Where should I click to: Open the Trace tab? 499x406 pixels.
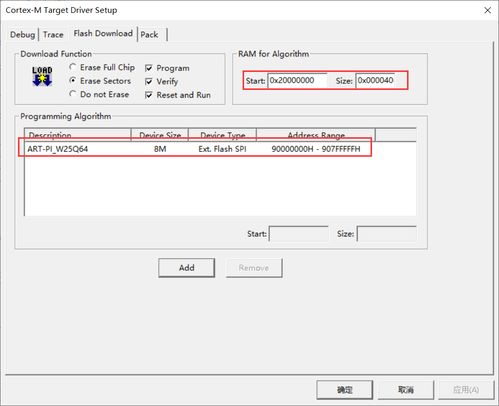(53, 35)
